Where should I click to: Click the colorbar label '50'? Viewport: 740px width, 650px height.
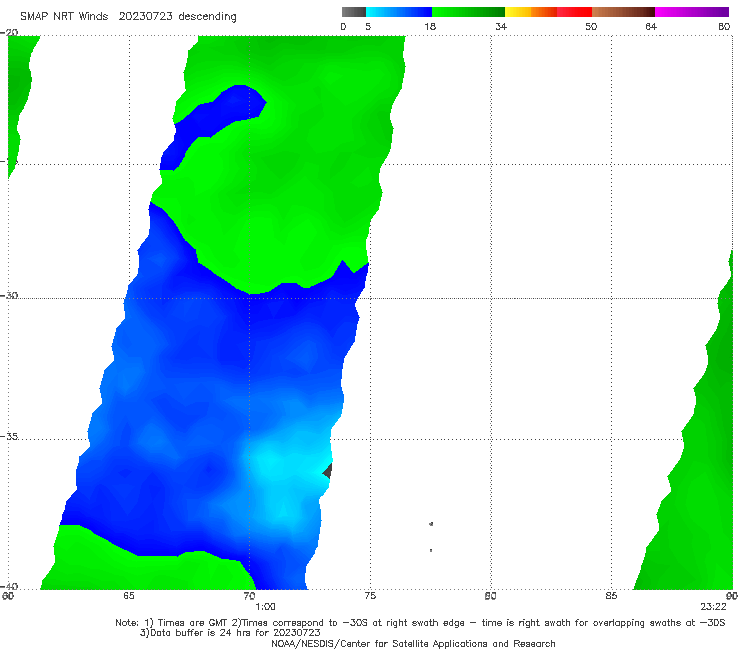[591, 26]
